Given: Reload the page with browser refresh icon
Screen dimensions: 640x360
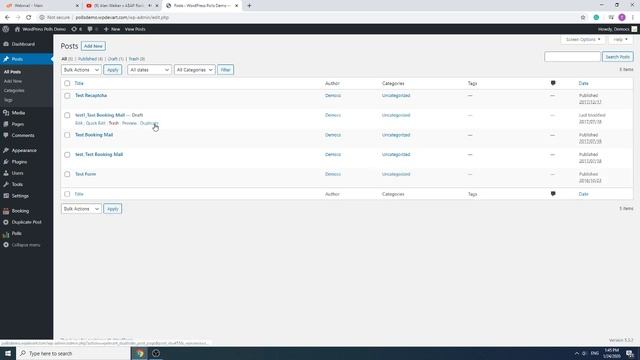Looking at the screenshot, I should 29,18.
